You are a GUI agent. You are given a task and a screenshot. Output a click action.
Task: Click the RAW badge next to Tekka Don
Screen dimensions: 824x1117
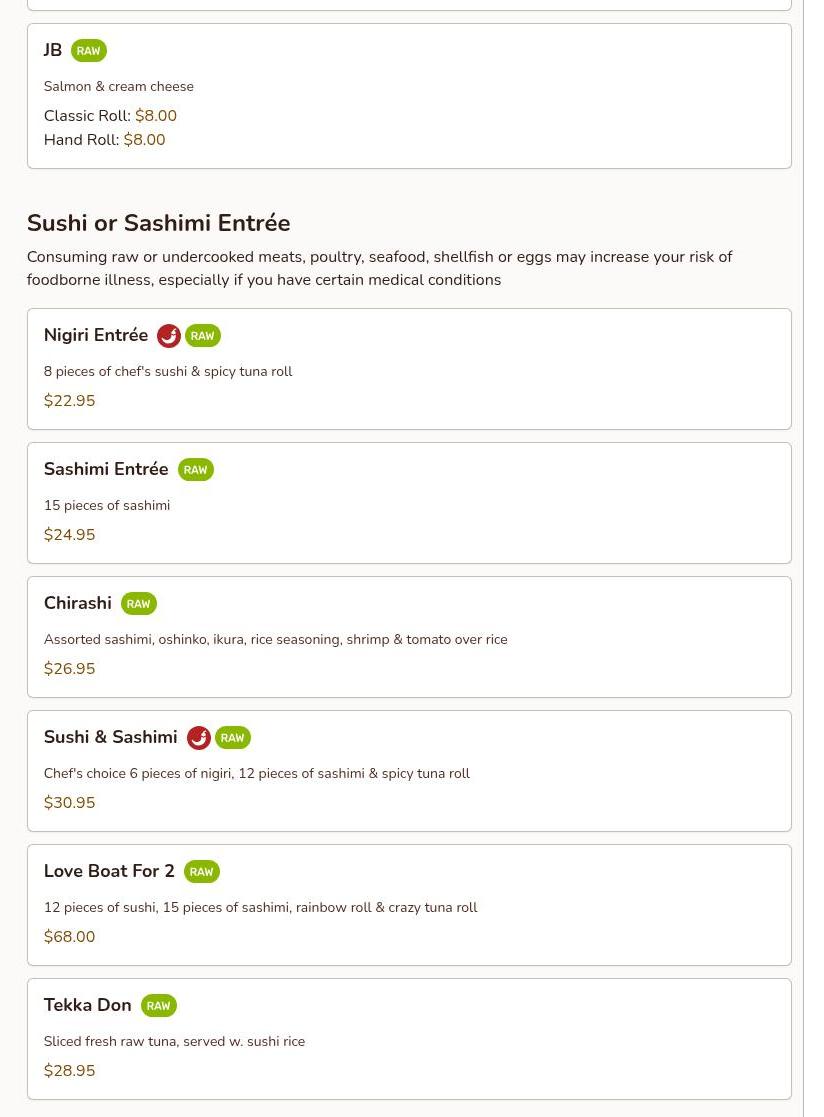[159, 1005]
